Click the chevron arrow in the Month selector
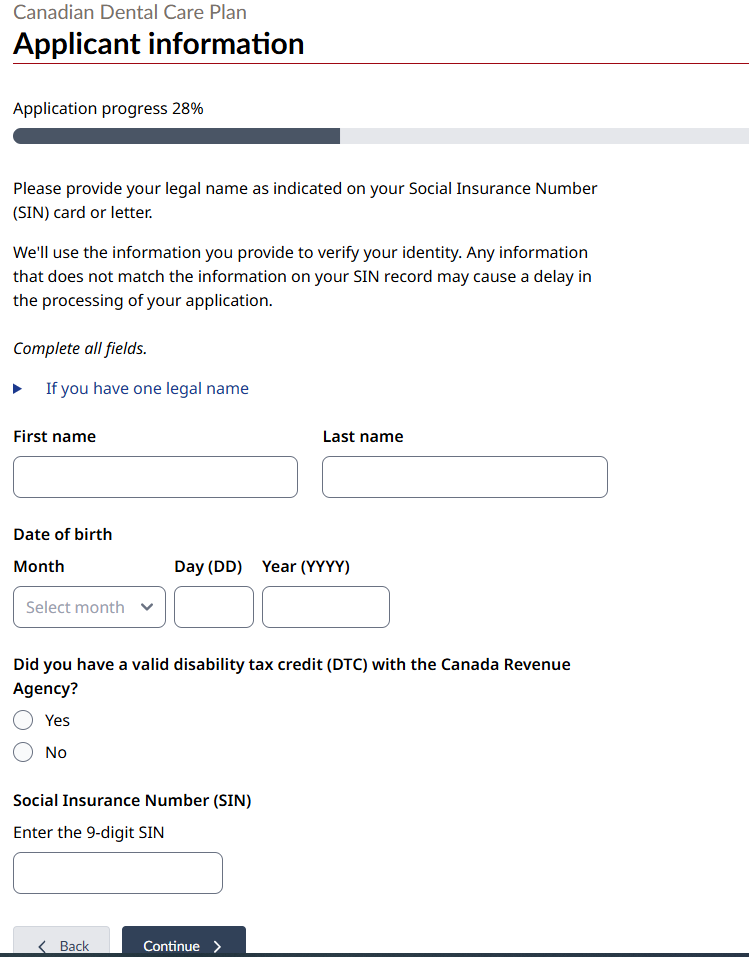Screen dimensions: 749x957 (147, 607)
